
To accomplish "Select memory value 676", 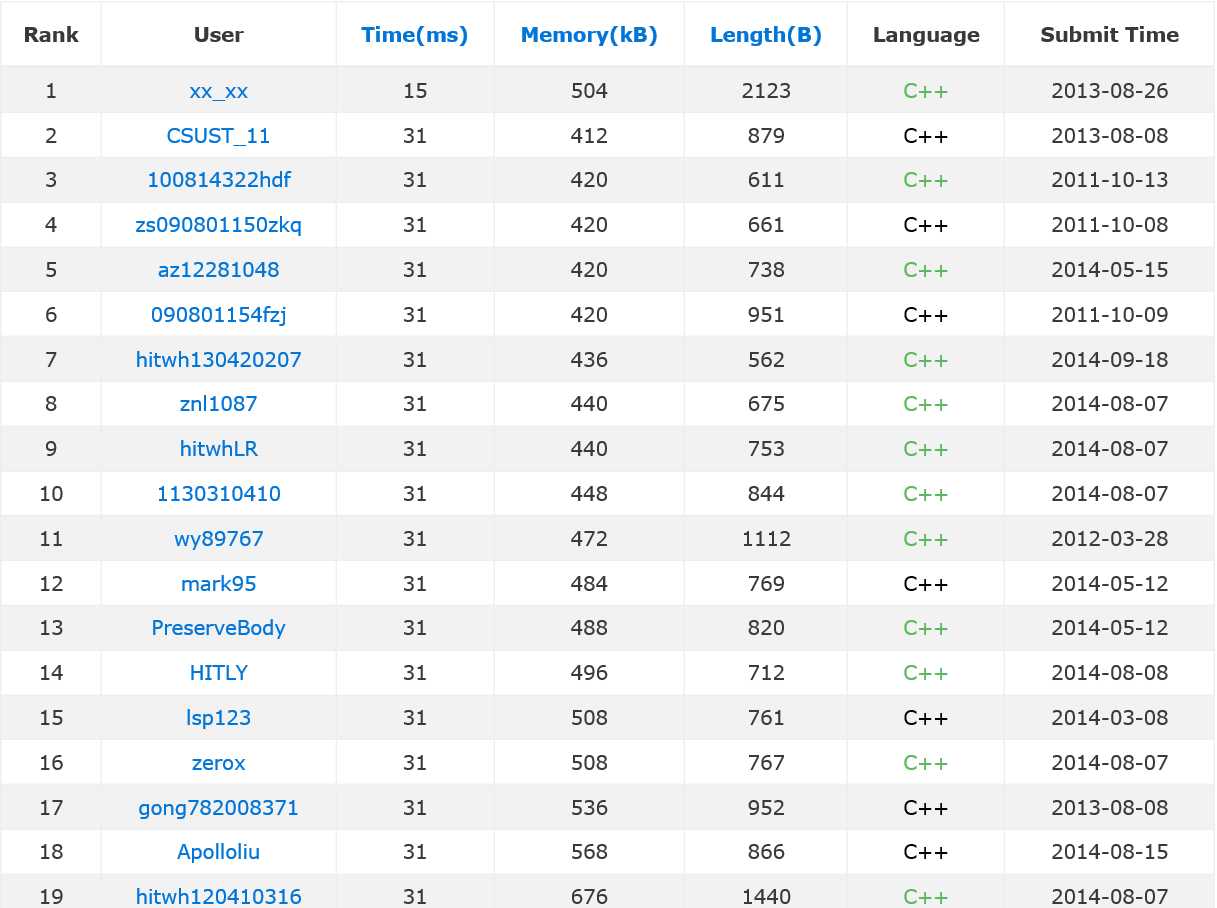I will click(589, 897).
